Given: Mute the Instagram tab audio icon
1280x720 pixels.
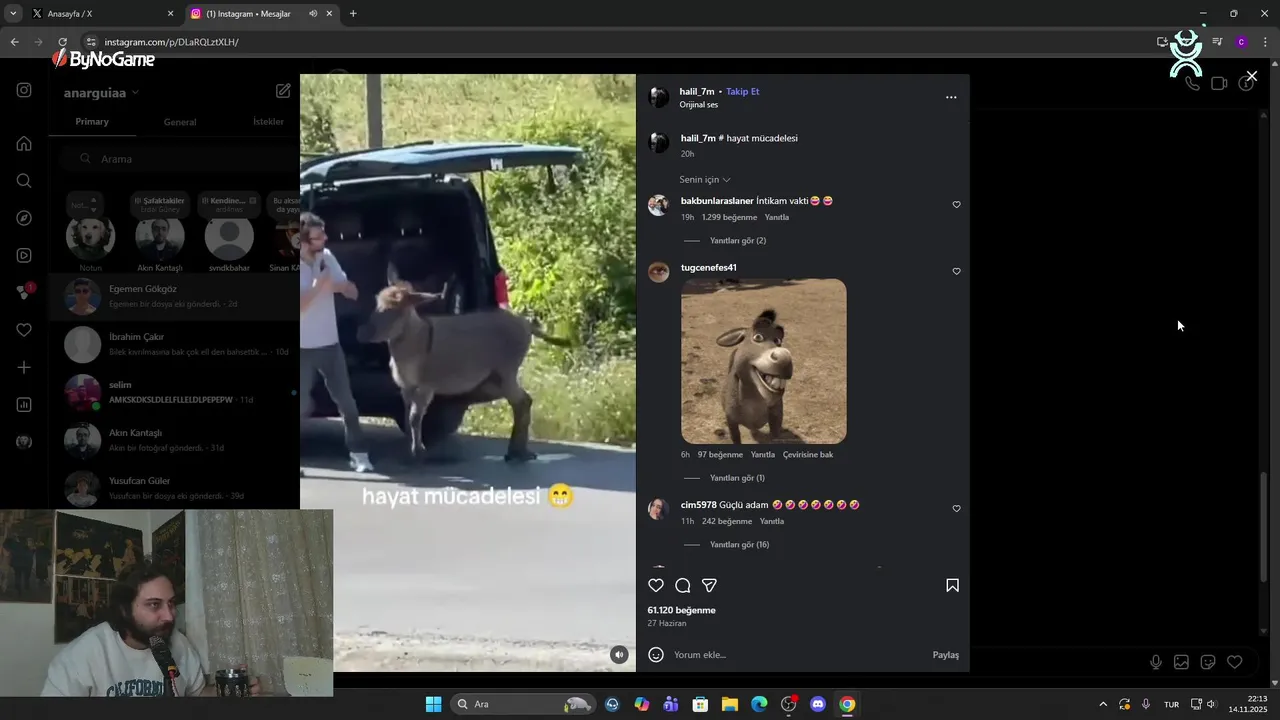Looking at the screenshot, I should coord(313,14).
